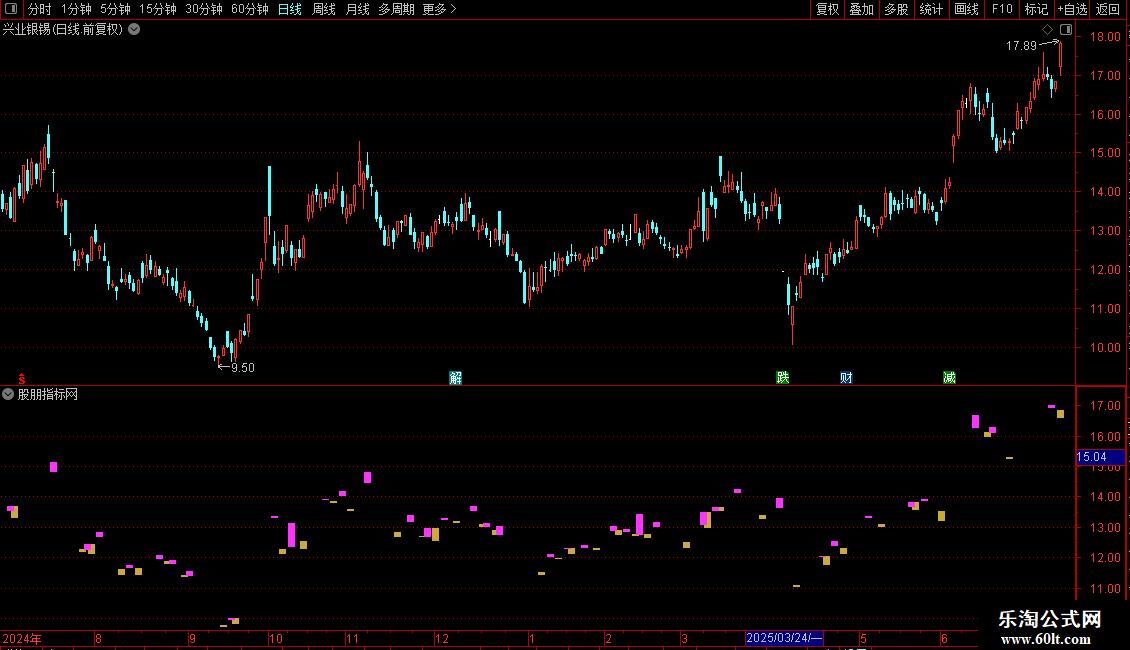This screenshot has height=650, width=1130.
Task: Open 画线 drawing tools
Action: click(x=966, y=9)
